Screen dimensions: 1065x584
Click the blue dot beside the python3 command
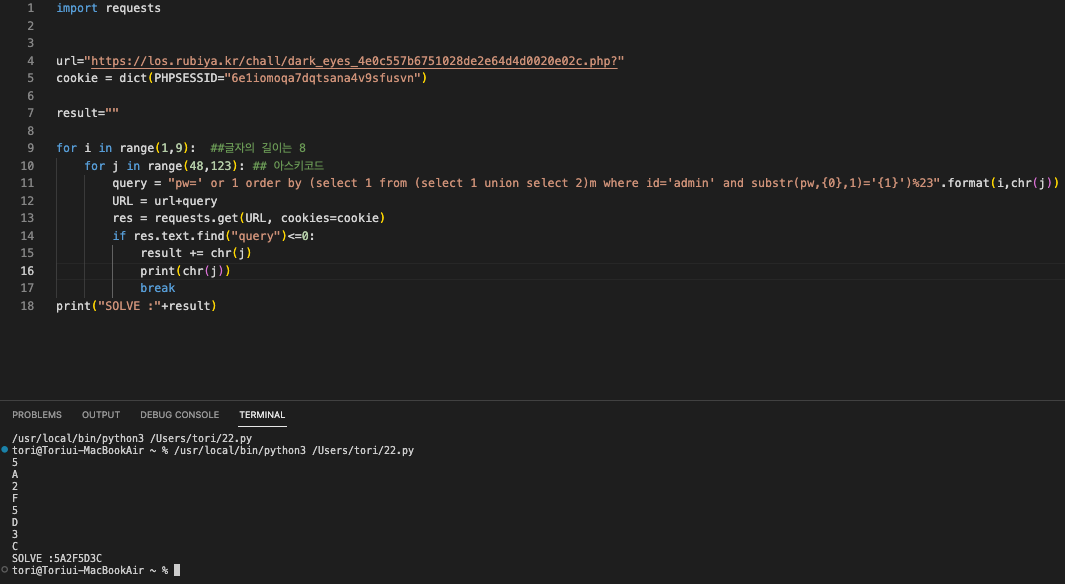click(5, 450)
